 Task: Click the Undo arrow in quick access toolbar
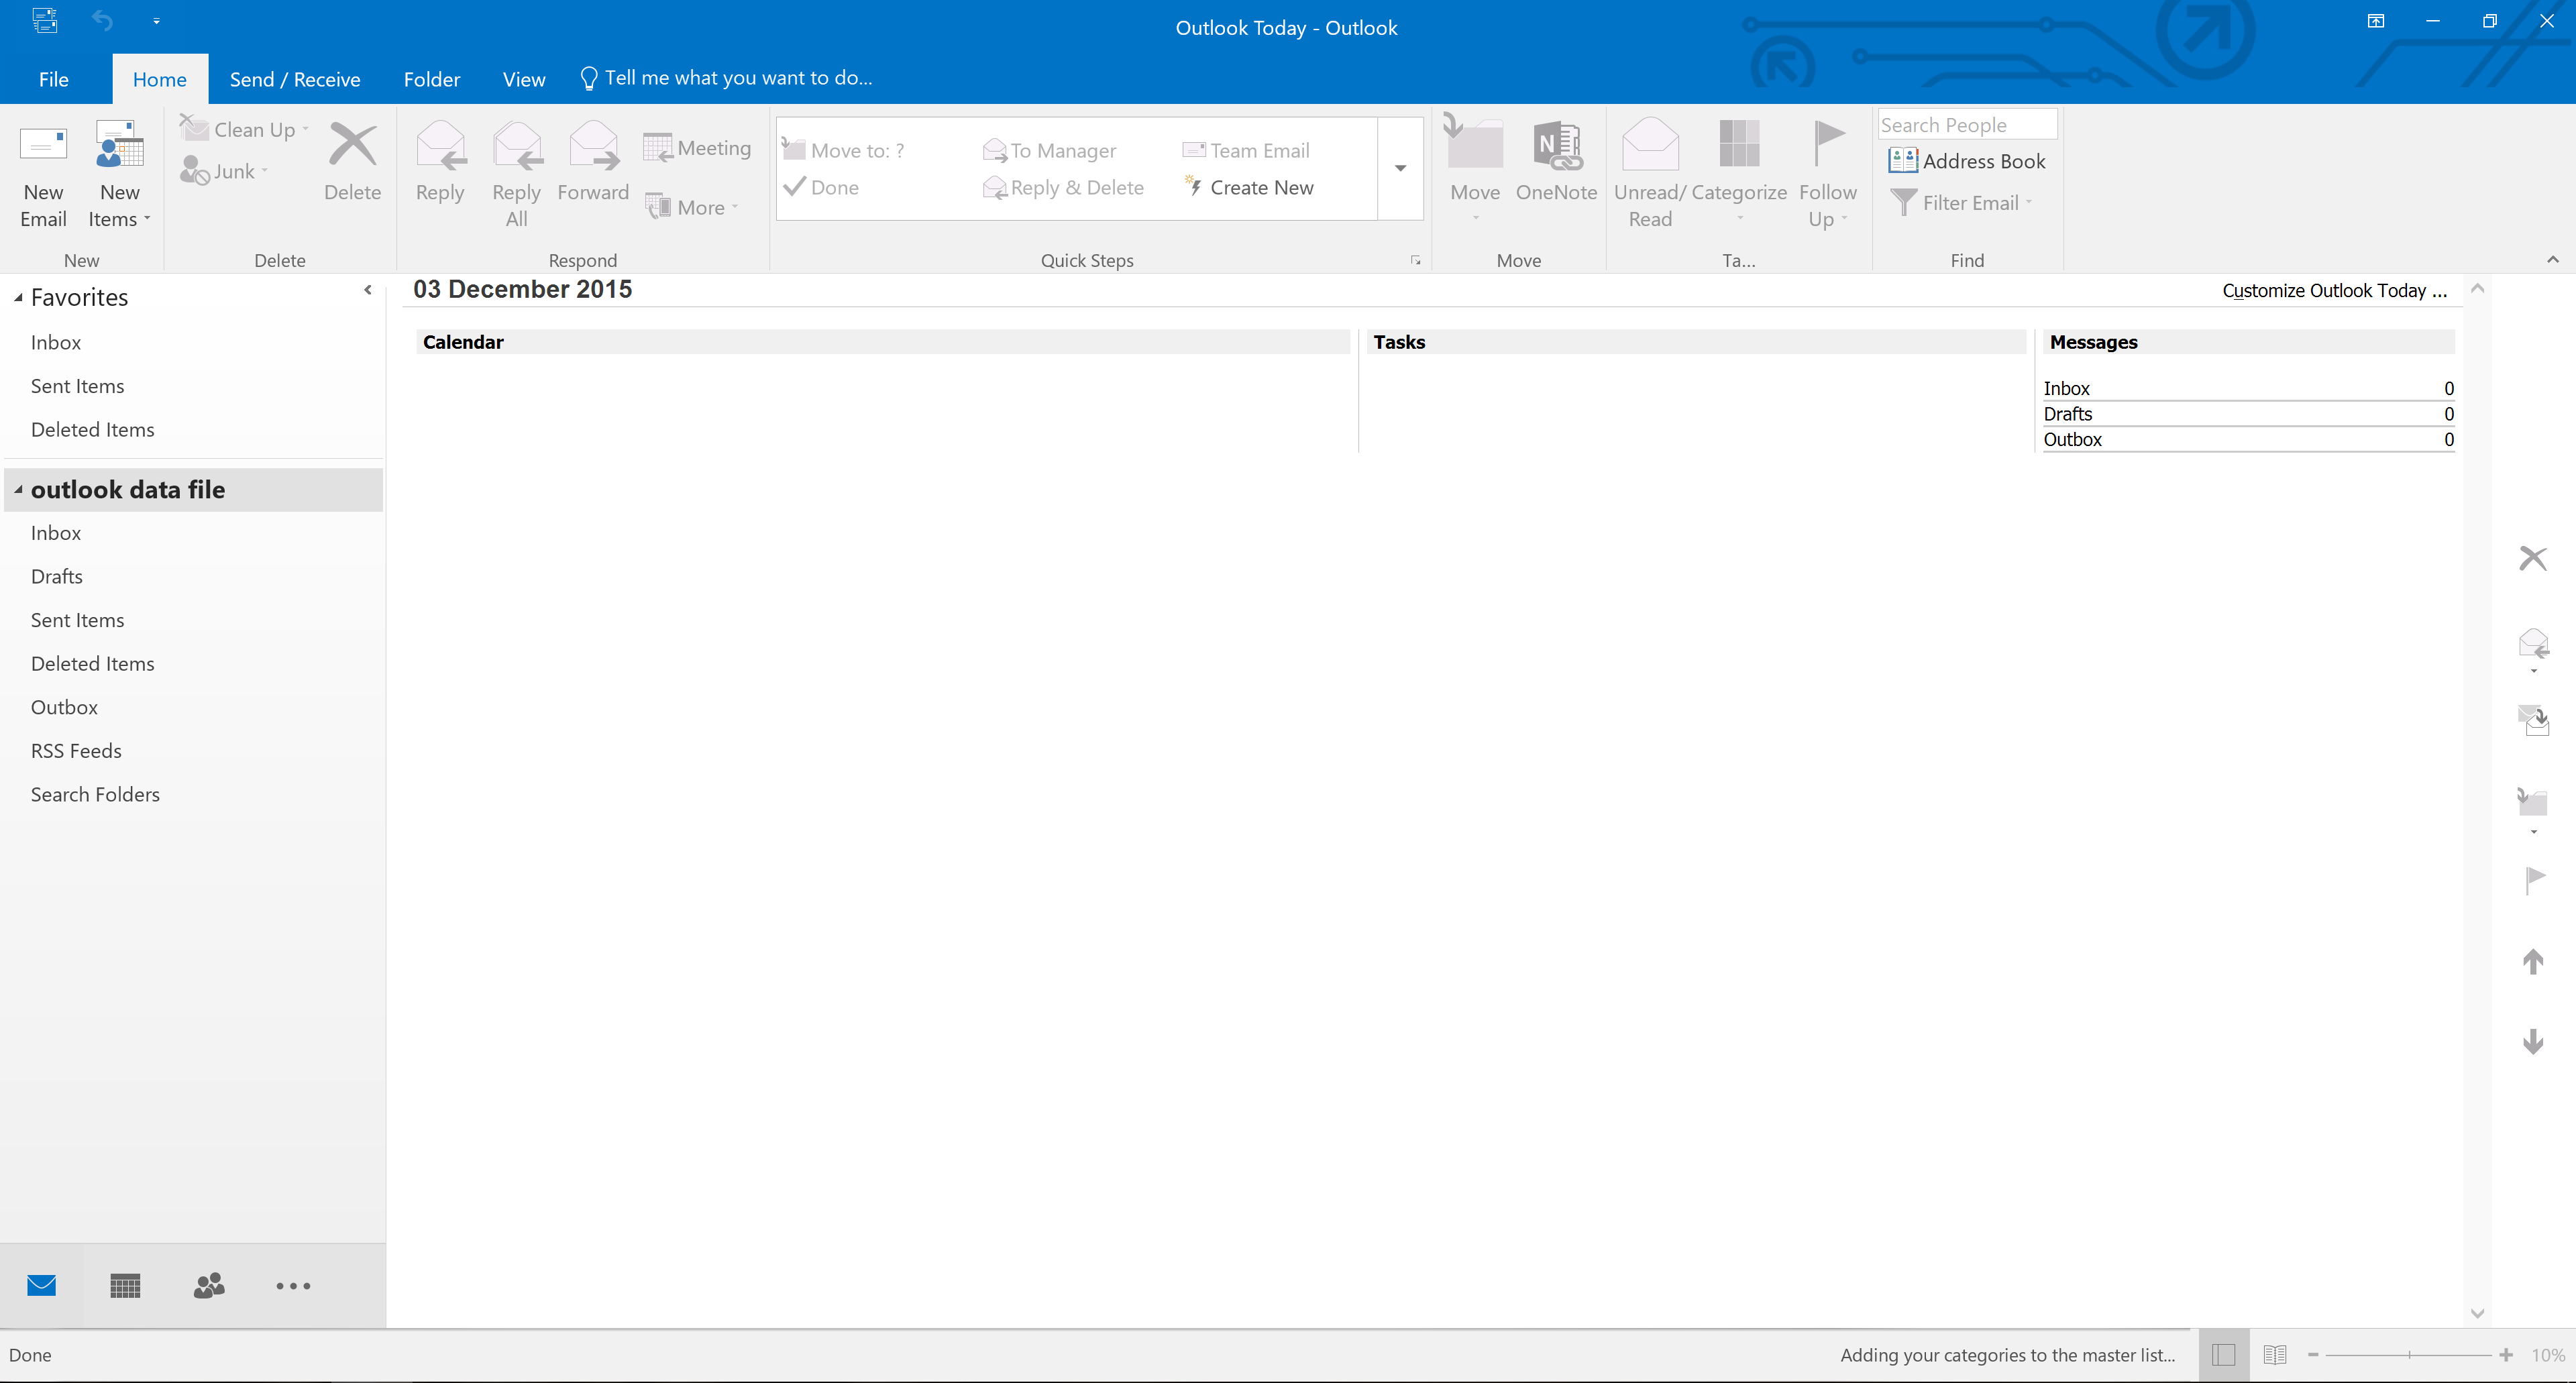tap(103, 20)
